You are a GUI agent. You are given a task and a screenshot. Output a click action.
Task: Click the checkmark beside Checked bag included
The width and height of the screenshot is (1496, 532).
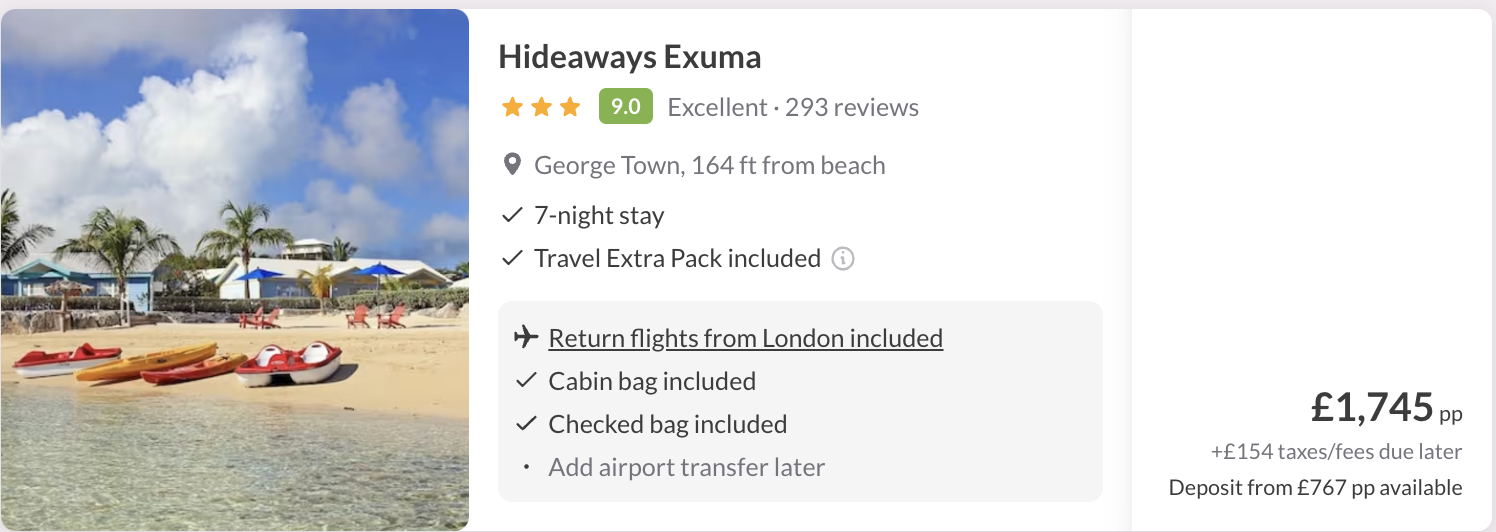click(526, 424)
